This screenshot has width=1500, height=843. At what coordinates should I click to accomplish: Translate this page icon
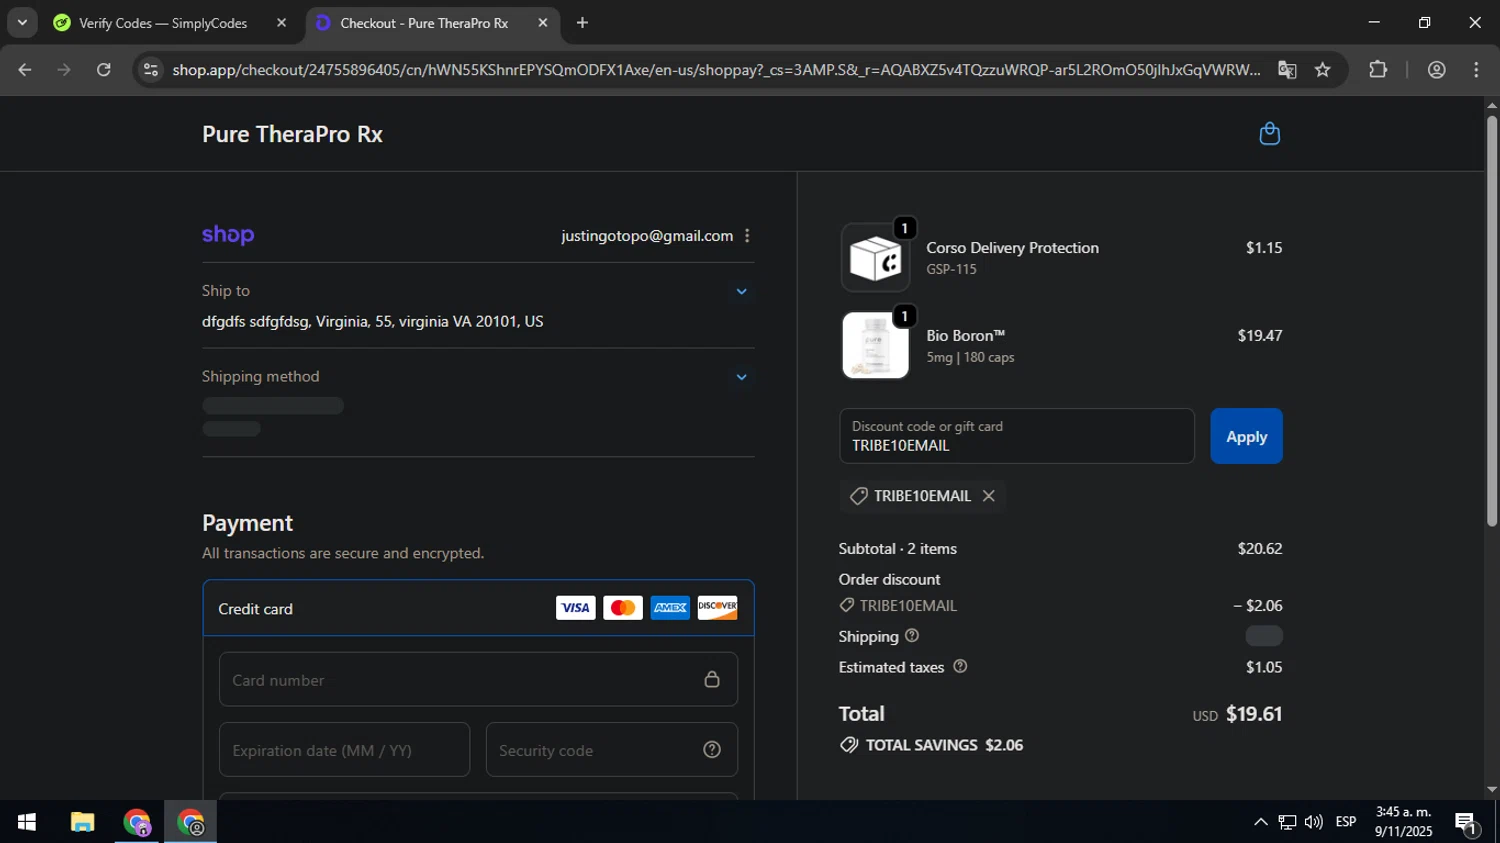pyautogui.click(x=1287, y=70)
